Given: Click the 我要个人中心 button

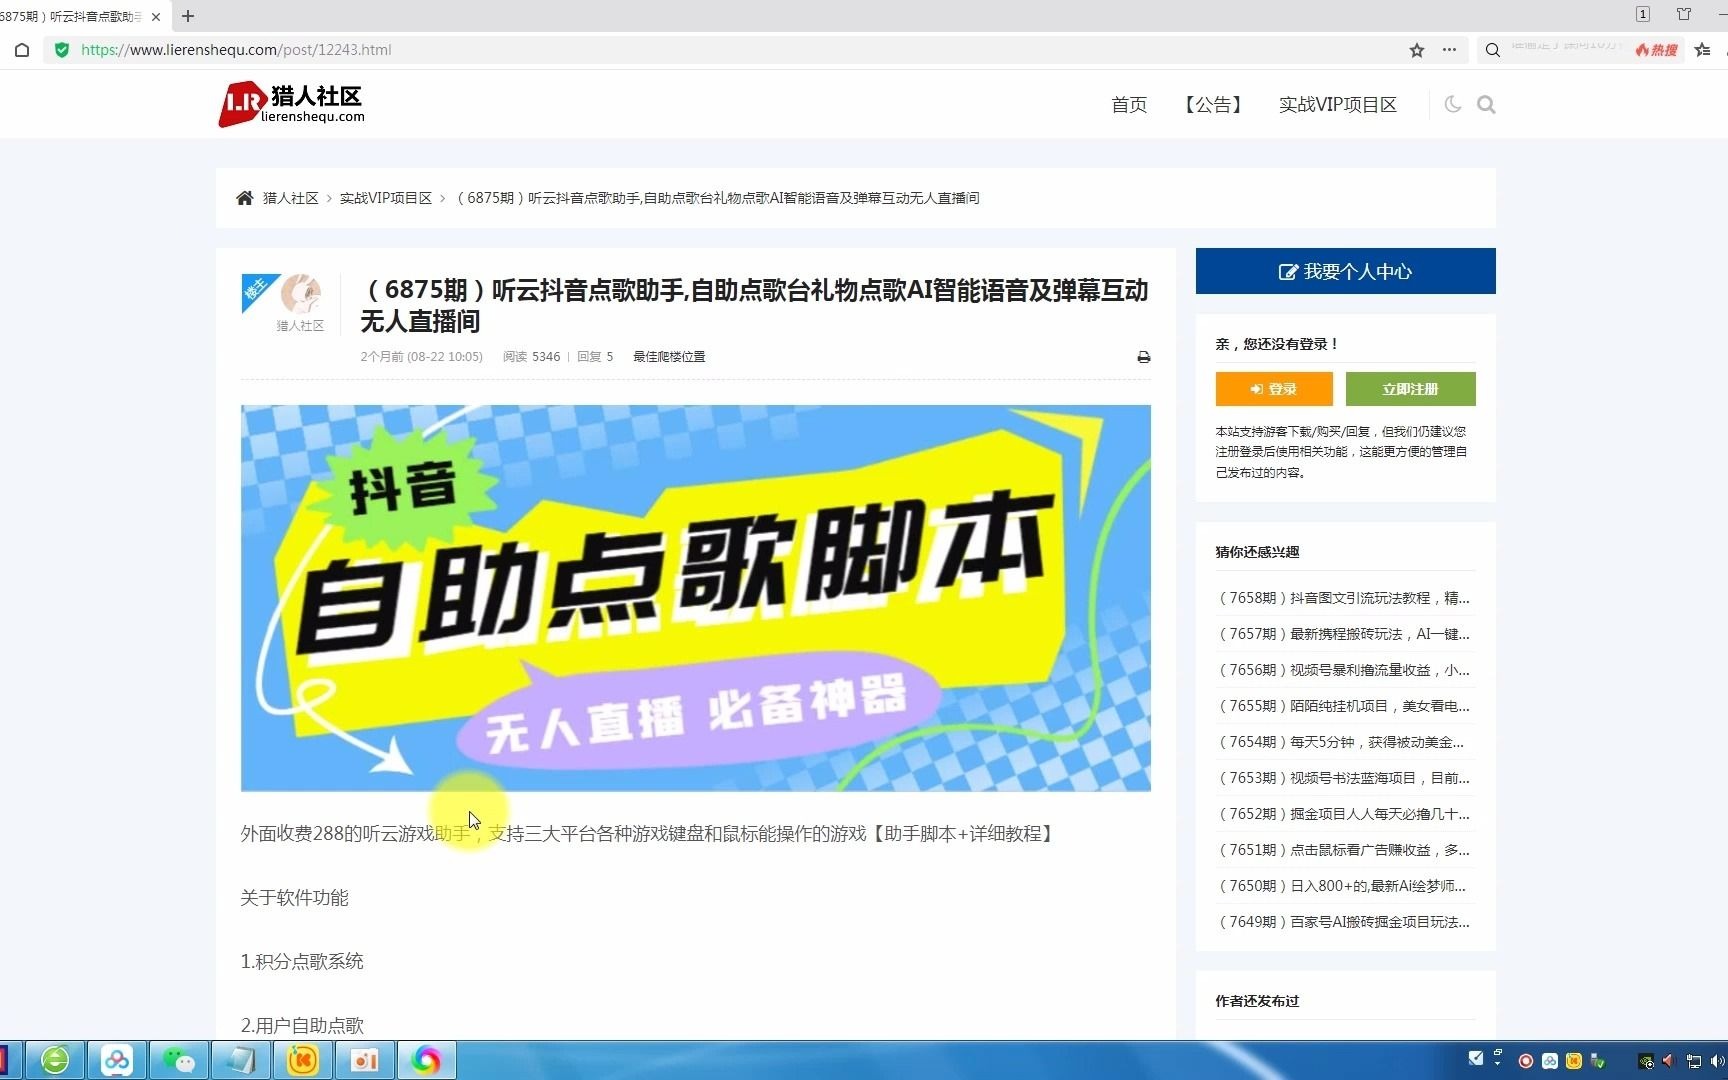Looking at the screenshot, I should (x=1345, y=271).
